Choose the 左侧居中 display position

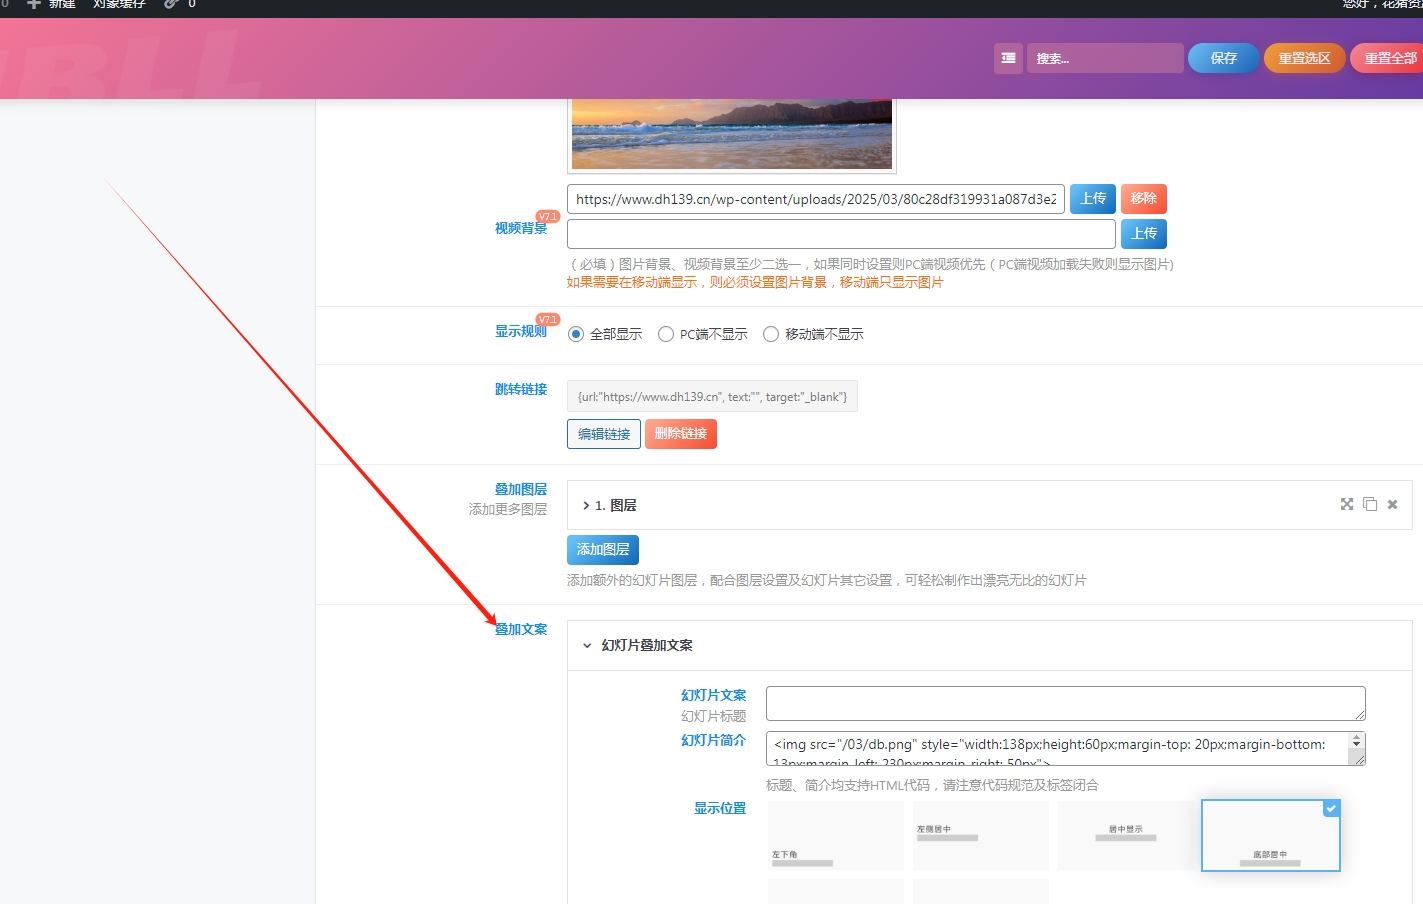(x=981, y=835)
